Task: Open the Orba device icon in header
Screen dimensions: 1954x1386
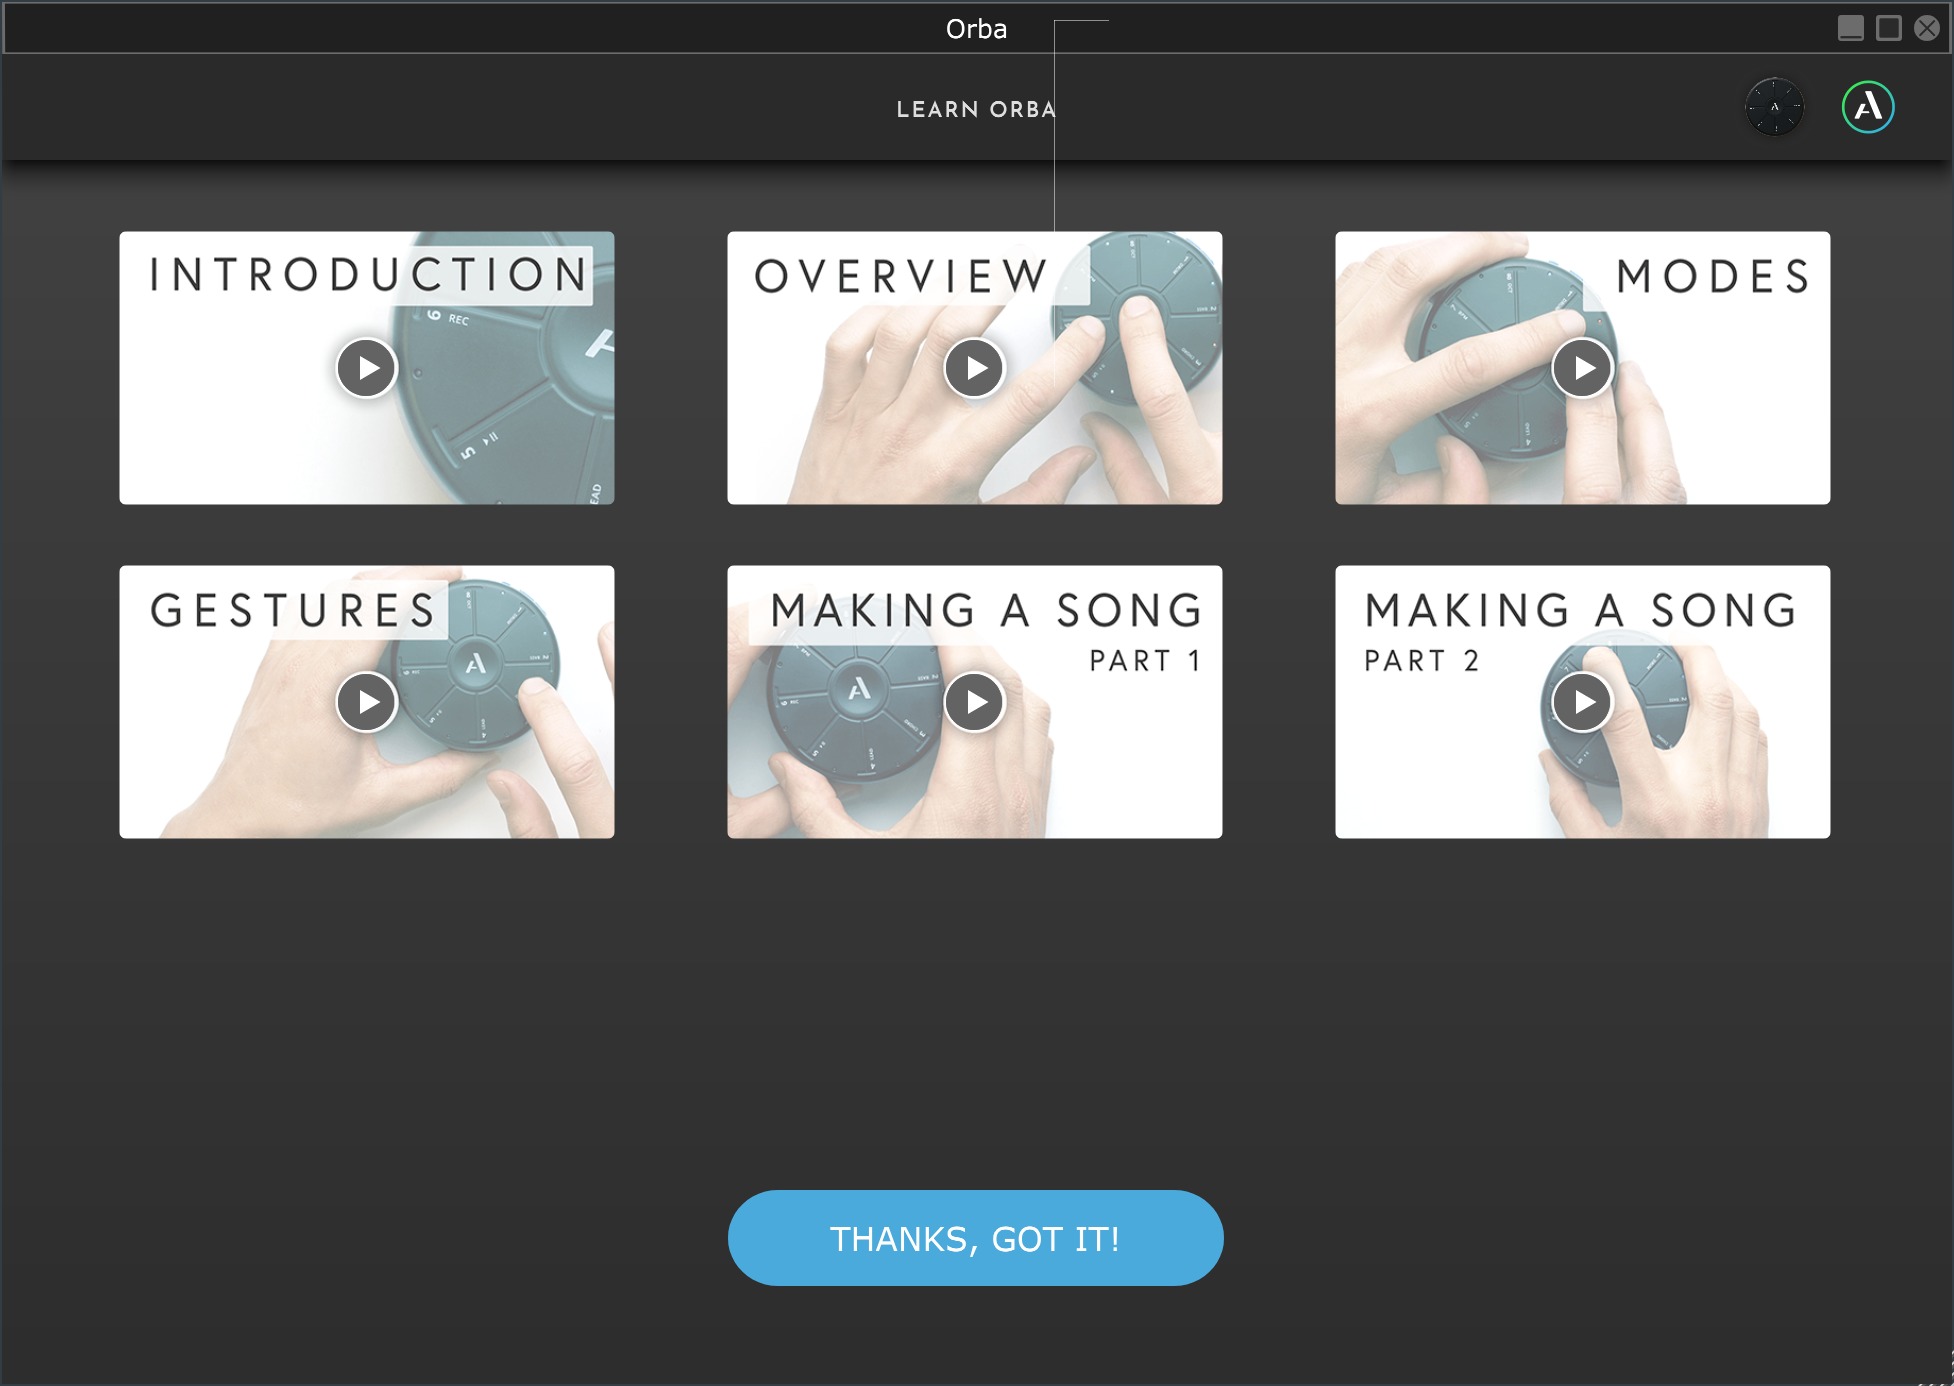Action: (1775, 107)
